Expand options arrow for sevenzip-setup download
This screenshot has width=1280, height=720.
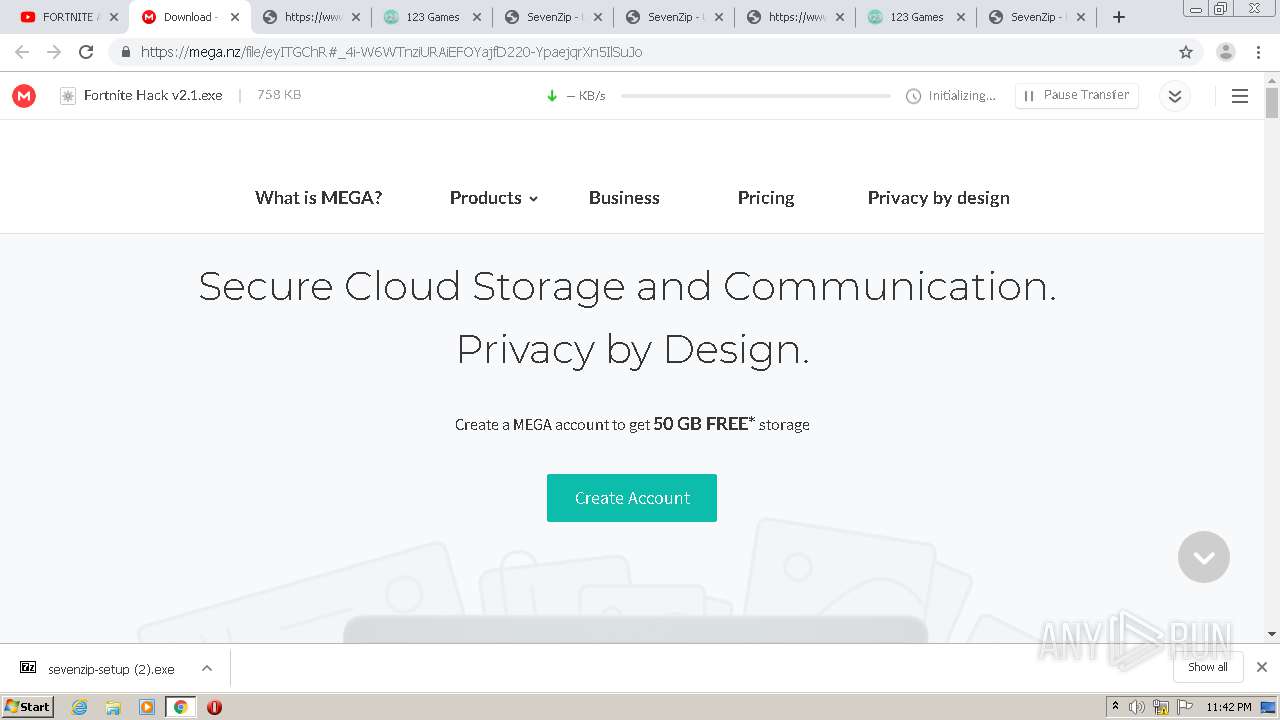(207, 668)
